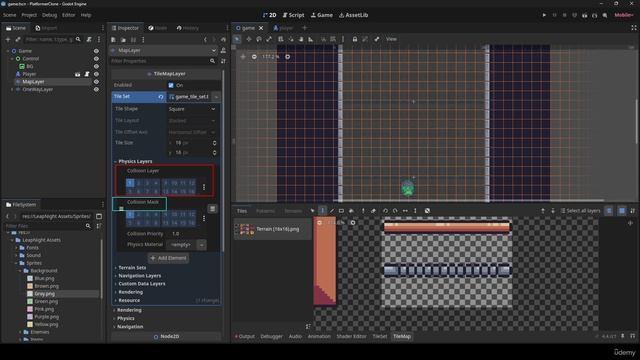Click the Add Element button
The width and height of the screenshot is (640, 360).
[168, 258]
